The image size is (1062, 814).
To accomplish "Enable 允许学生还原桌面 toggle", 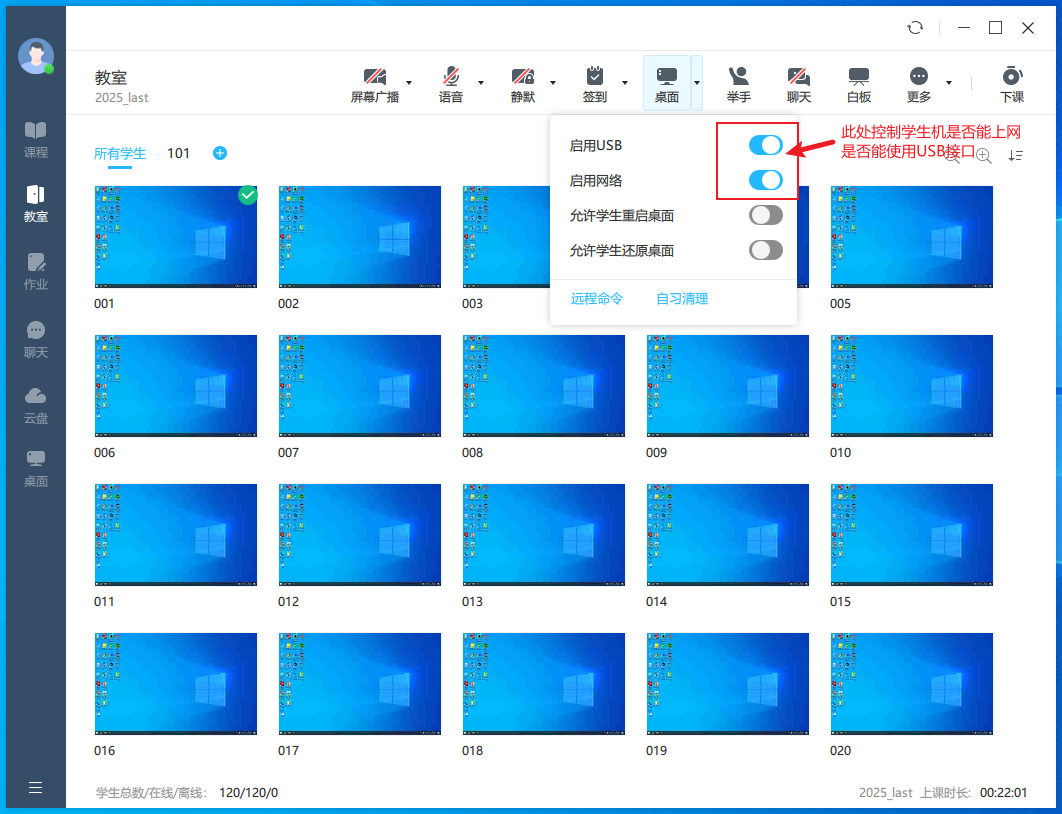I will tap(766, 250).
